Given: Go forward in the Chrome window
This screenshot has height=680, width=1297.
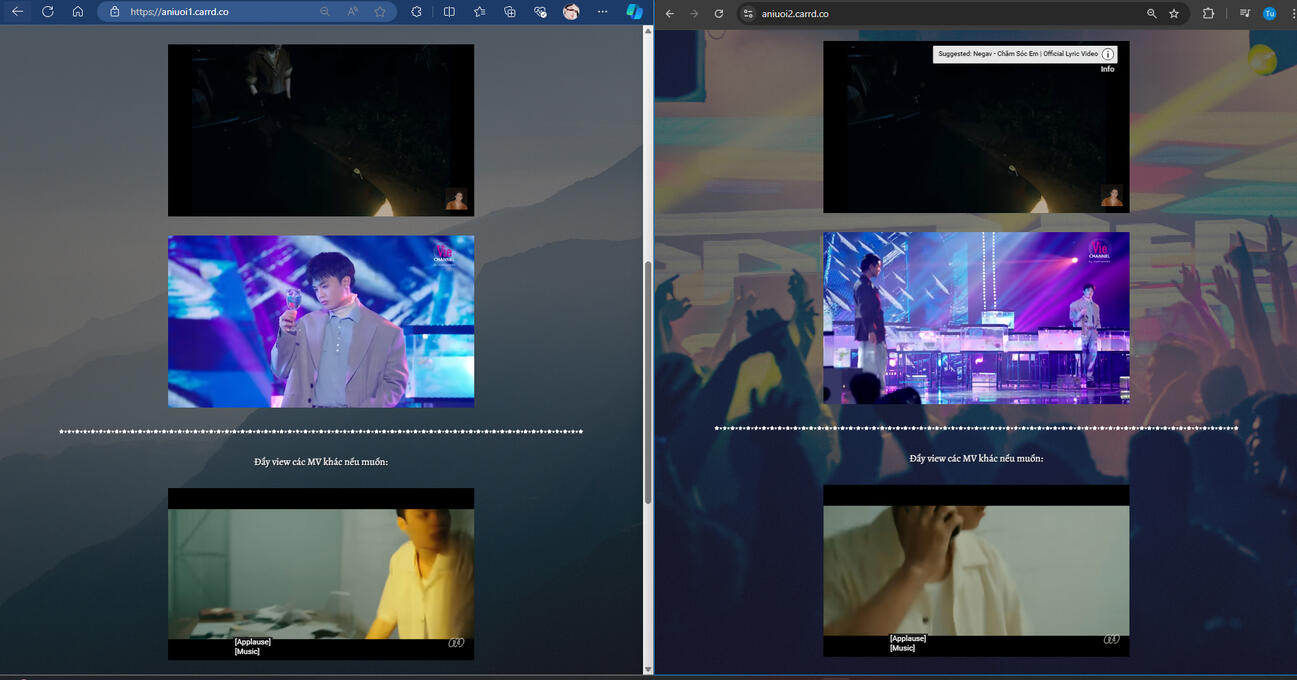Looking at the screenshot, I should coord(694,14).
